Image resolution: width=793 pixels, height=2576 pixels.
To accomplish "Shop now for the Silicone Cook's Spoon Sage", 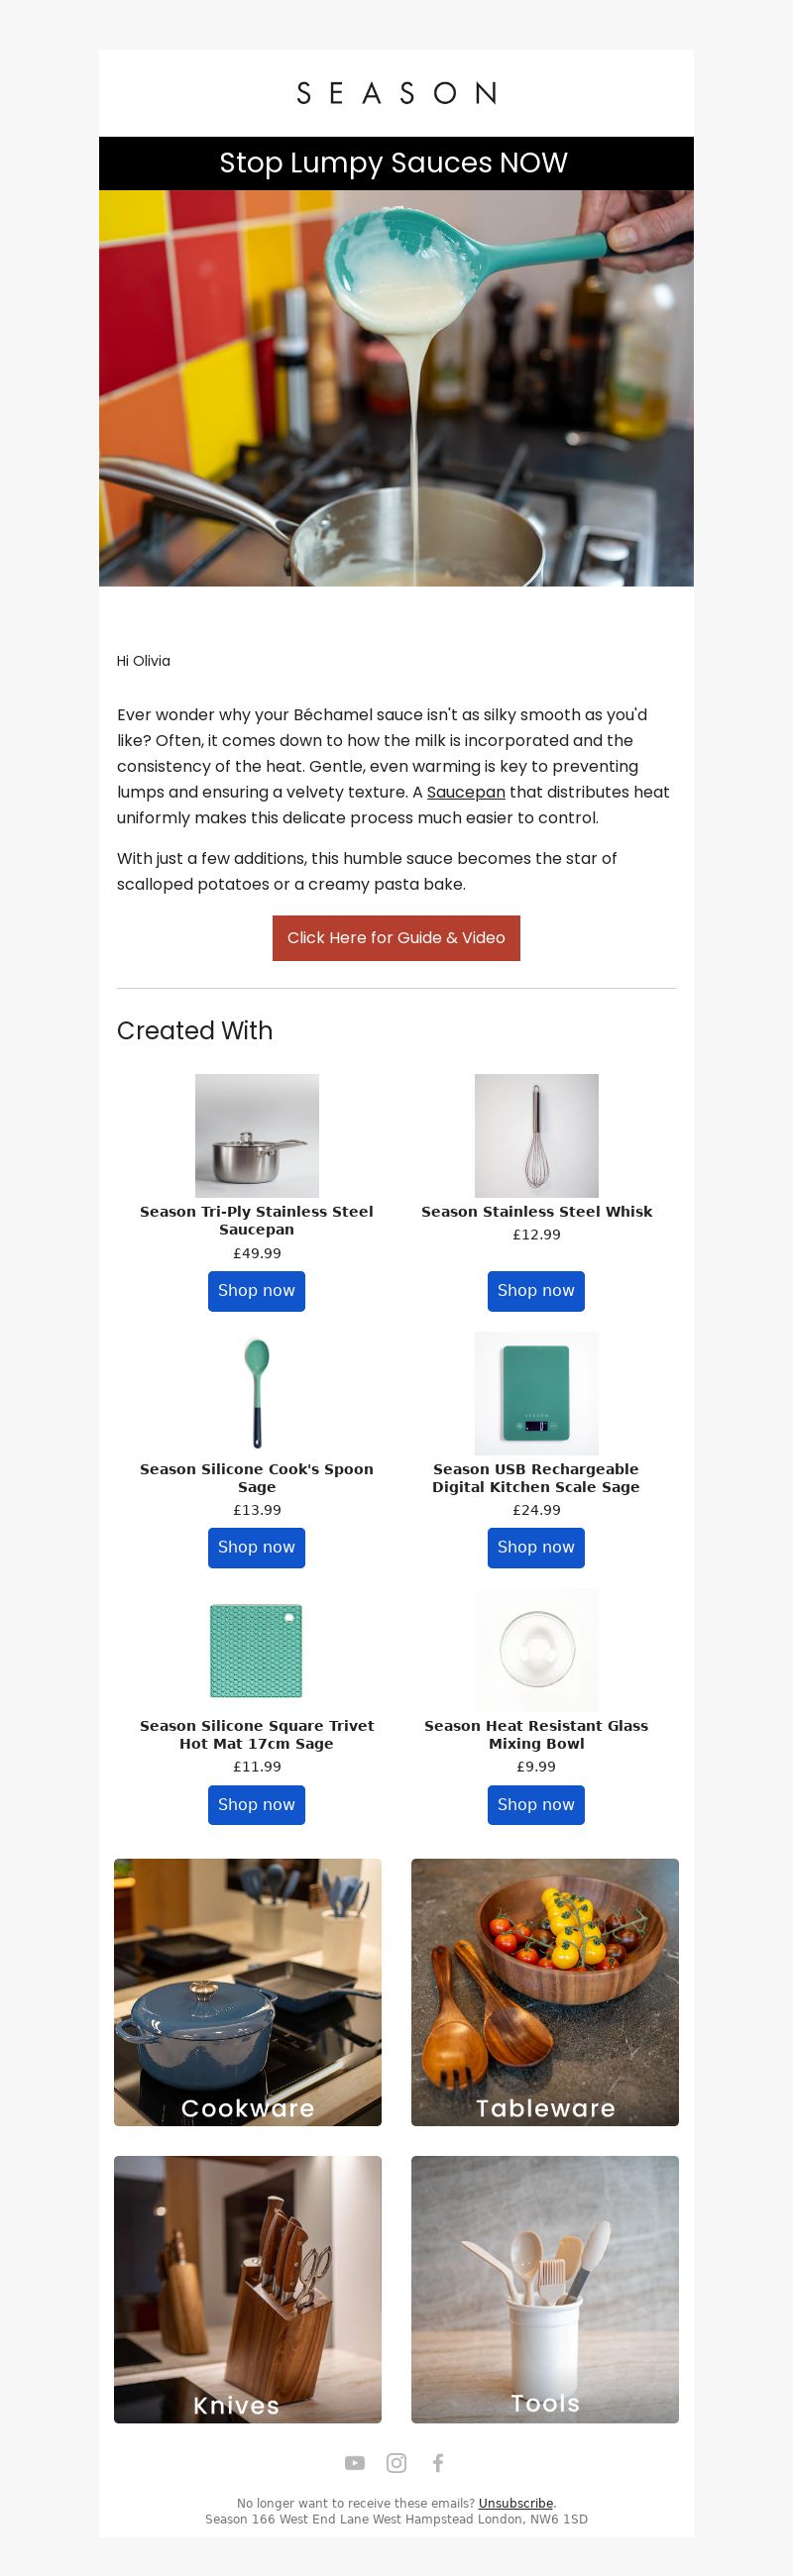I will [x=256, y=1548].
